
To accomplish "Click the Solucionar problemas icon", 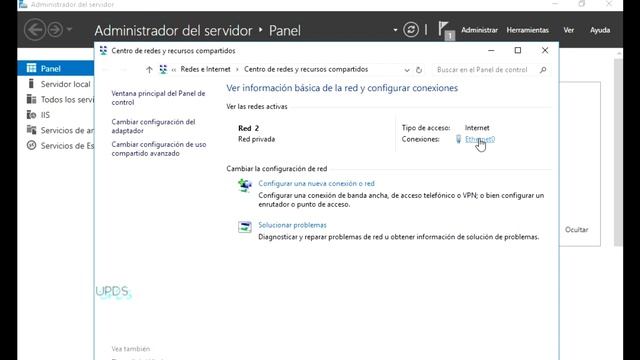I will tap(245, 227).
